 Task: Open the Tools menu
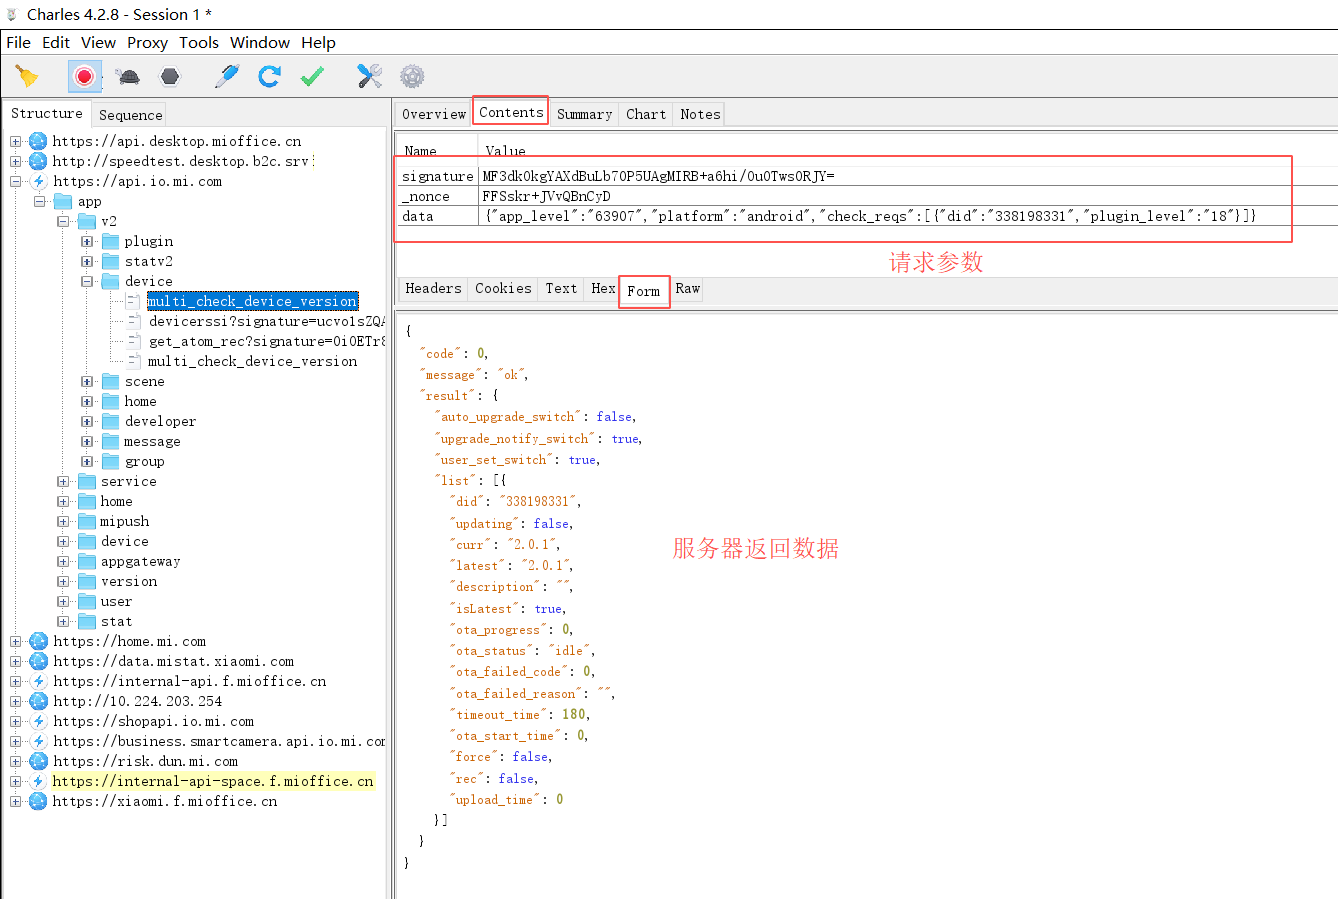click(x=199, y=42)
